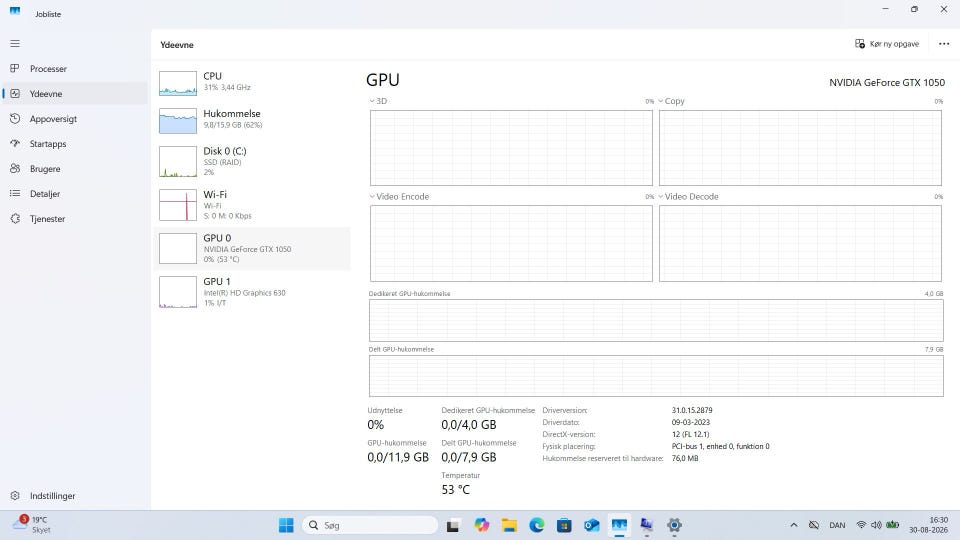Open the Windows Start menu
Image resolution: width=960 pixels, height=540 pixels.
(286, 525)
